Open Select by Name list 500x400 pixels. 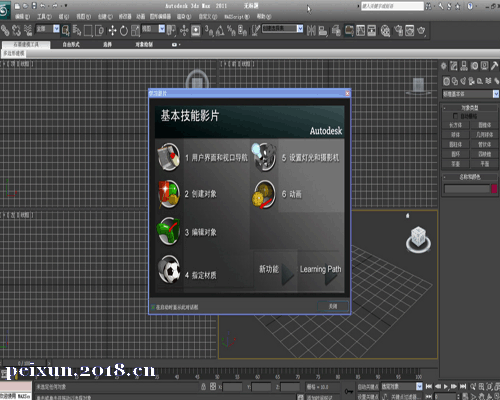pyautogui.click(x=77, y=31)
